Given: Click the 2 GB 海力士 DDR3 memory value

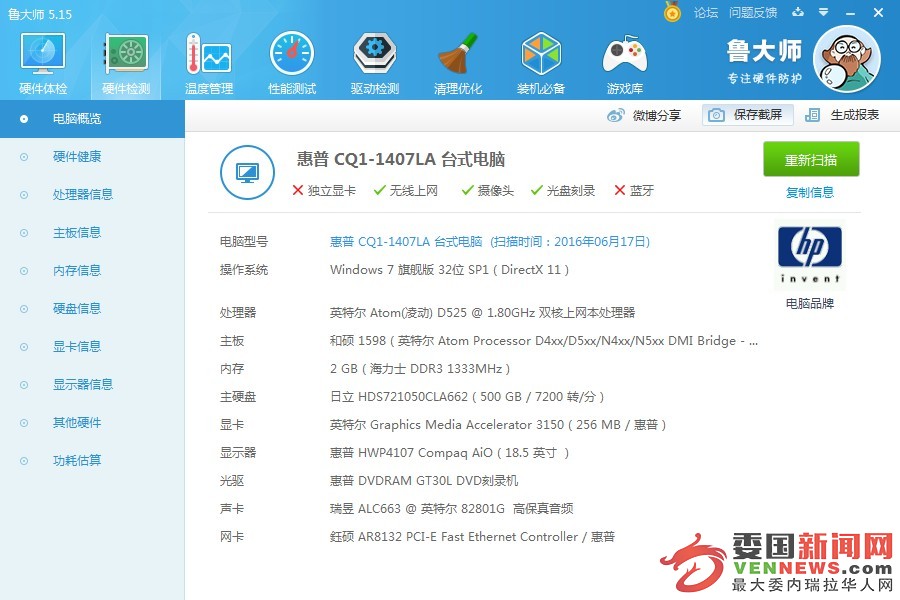Looking at the screenshot, I should point(420,369).
